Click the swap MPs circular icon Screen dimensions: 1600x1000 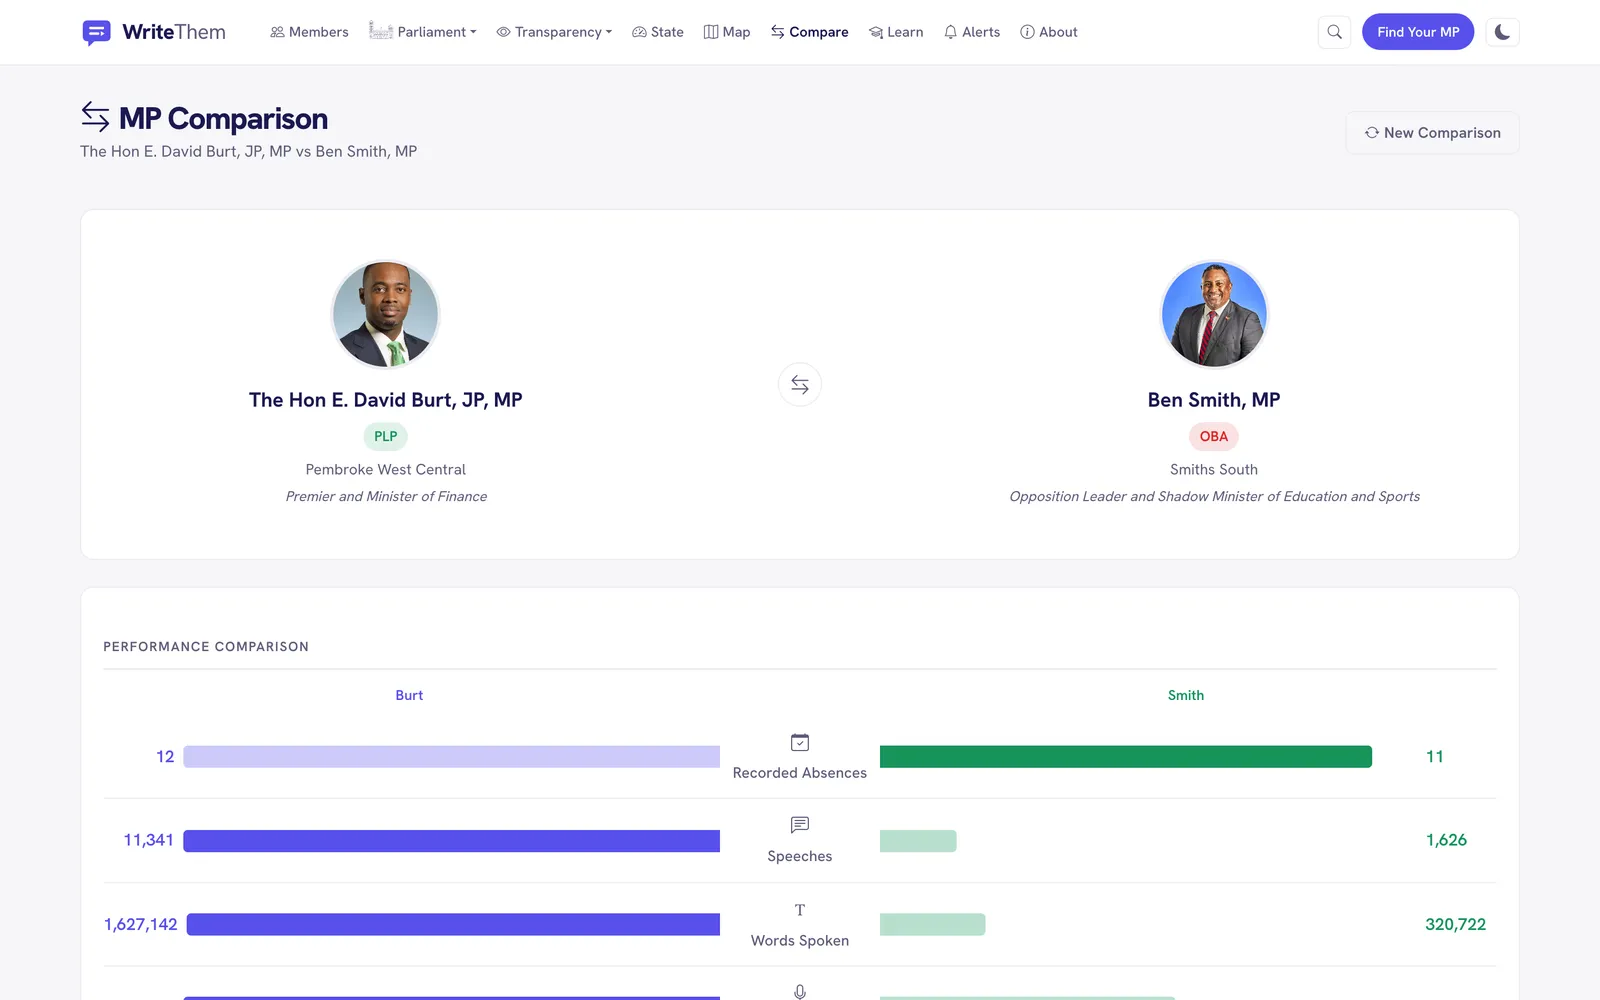800,384
